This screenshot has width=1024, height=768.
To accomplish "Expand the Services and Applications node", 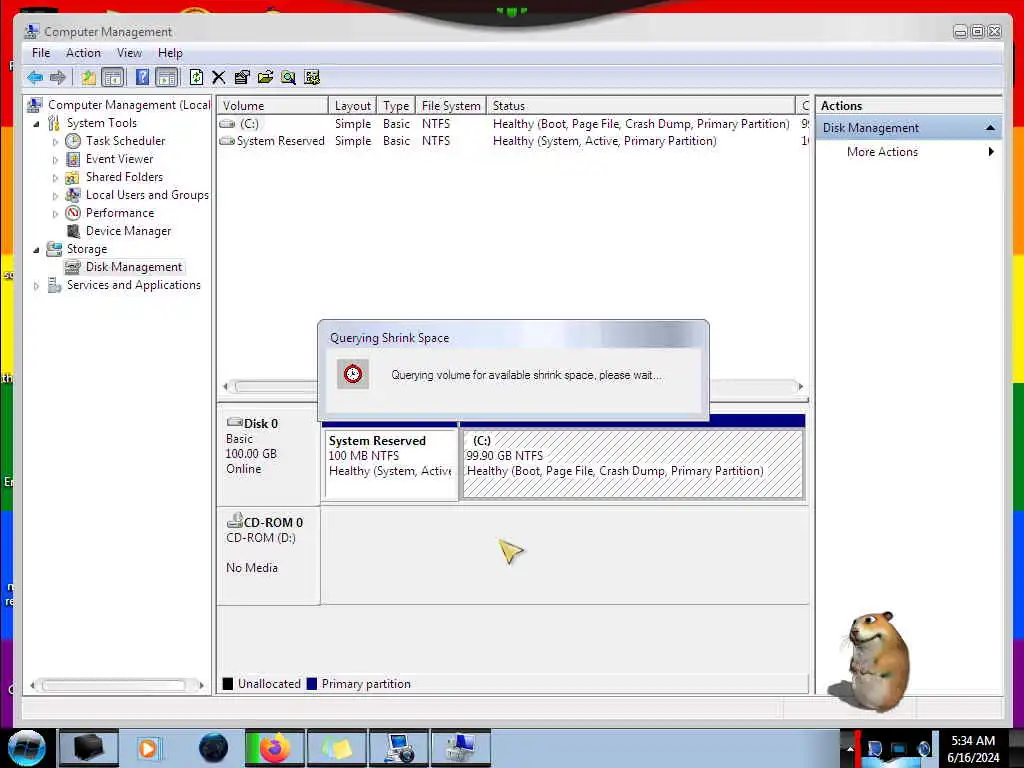I will pyautogui.click(x=37, y=285).
